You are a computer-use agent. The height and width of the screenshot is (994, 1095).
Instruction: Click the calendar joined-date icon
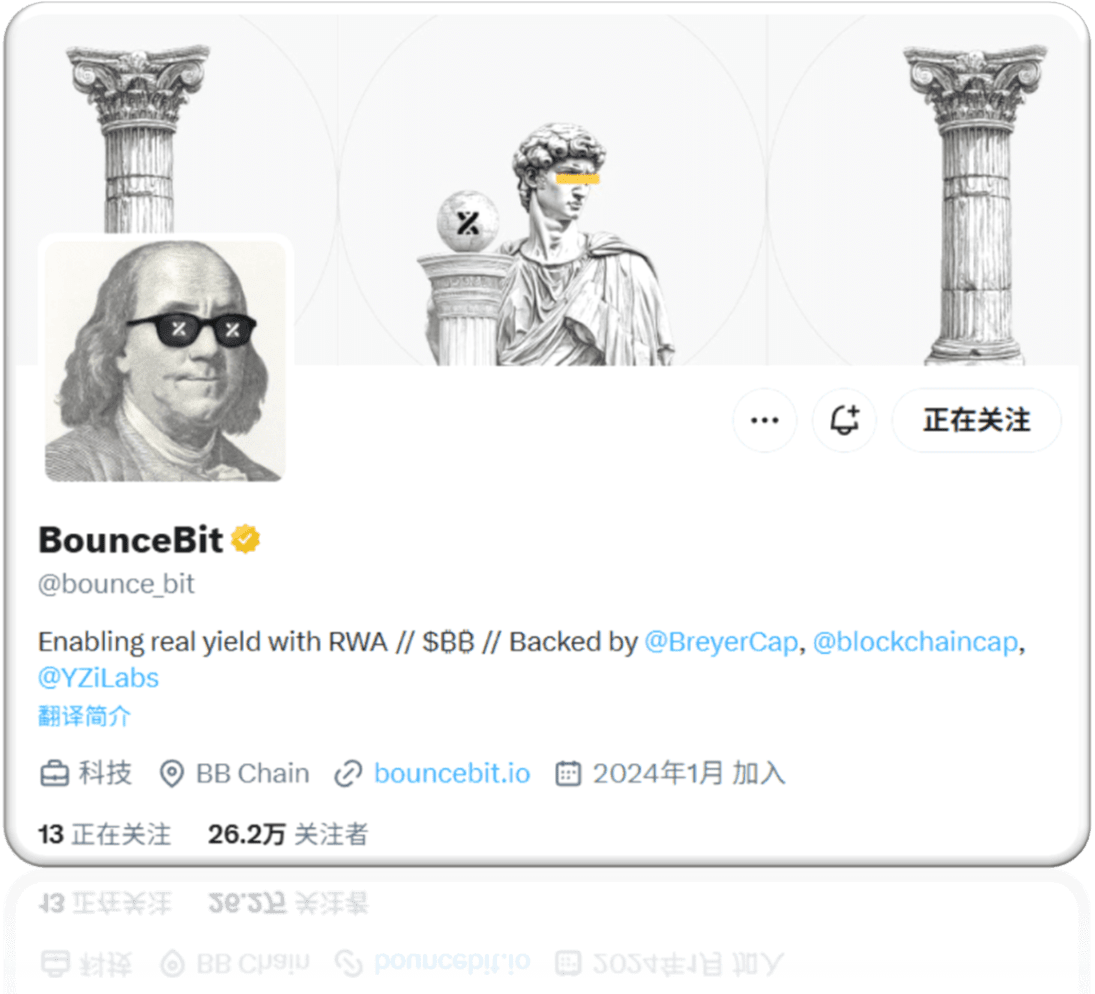click(x=568, y=774)
